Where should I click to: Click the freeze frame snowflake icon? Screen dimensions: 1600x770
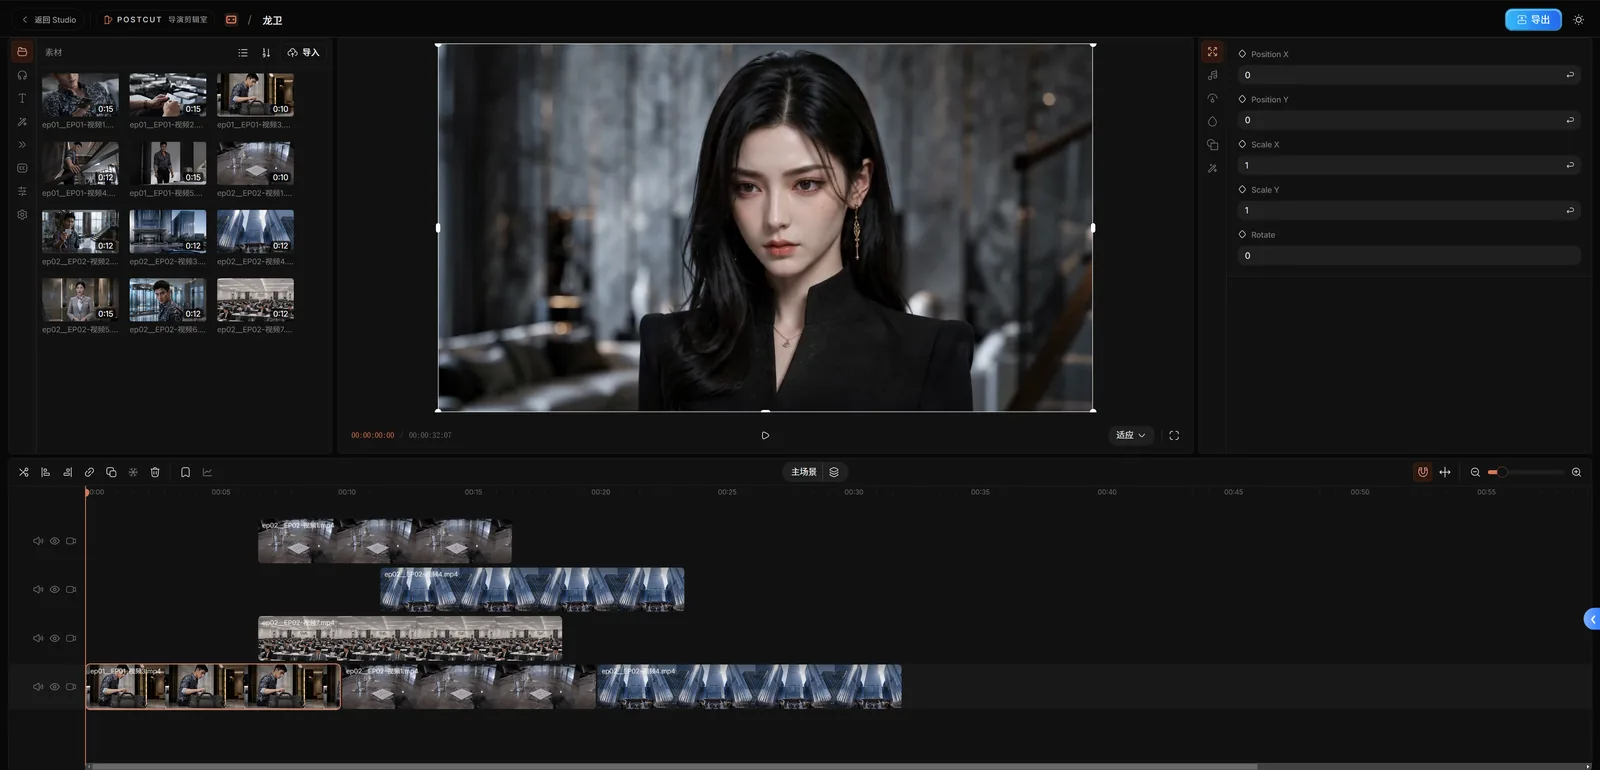click(133, 472)
